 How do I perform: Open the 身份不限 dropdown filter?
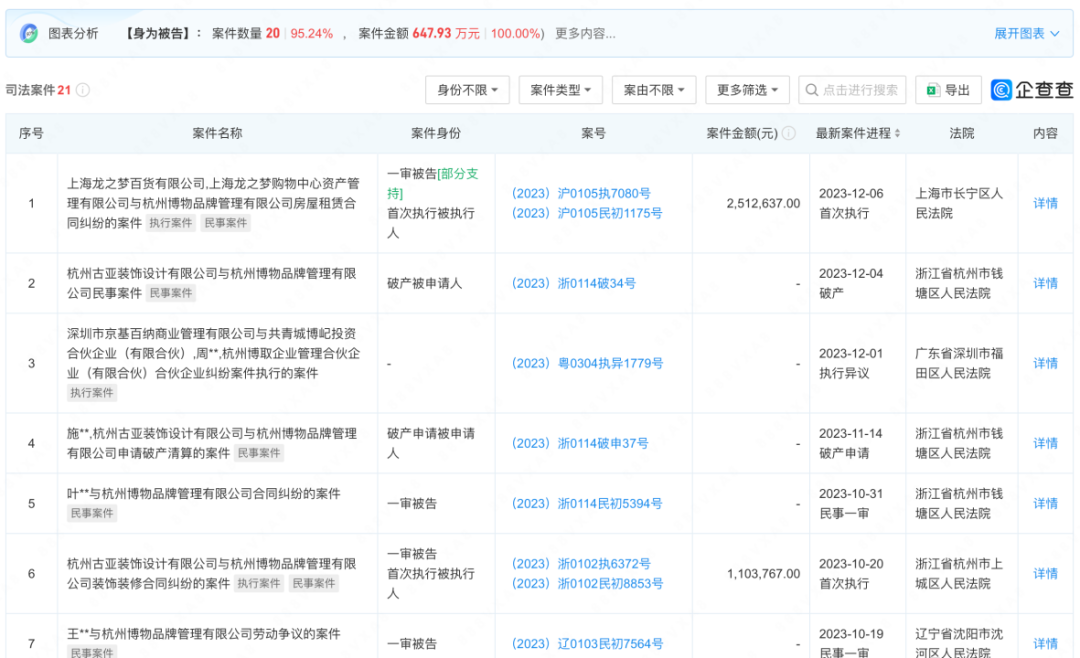tap(468, 90)
